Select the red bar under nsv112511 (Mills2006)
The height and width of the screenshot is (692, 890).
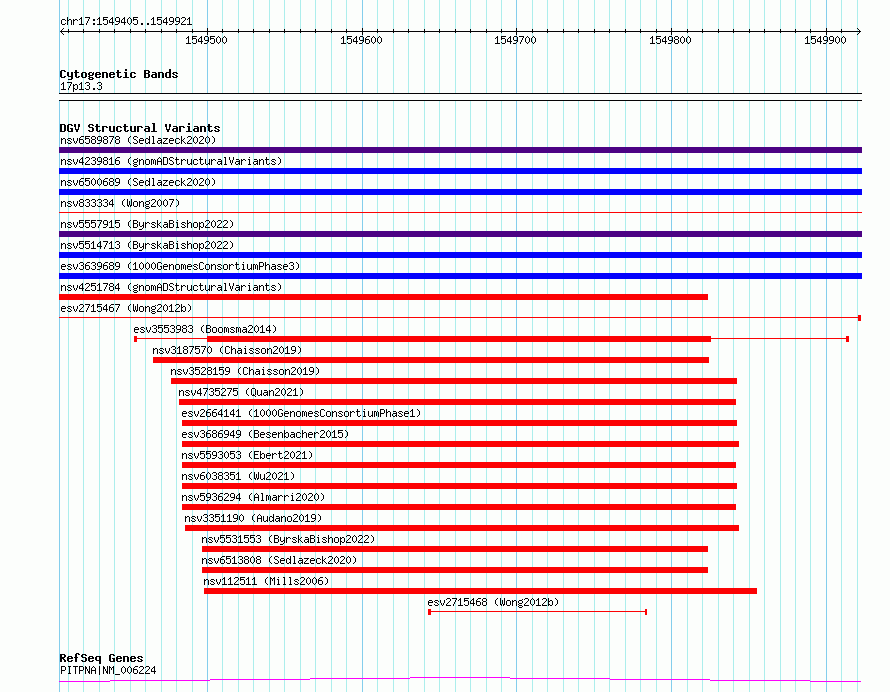480,591
